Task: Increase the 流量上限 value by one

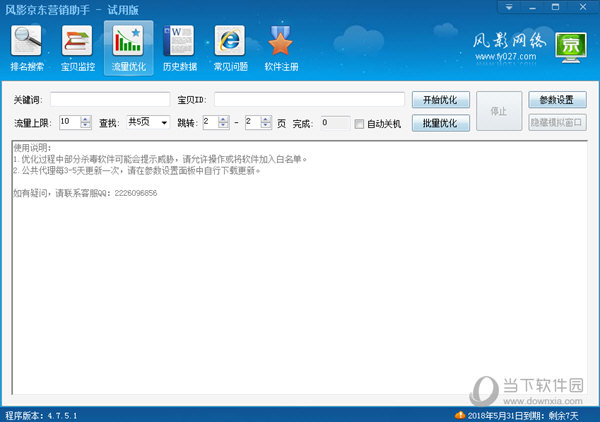Action: (86, 119)
